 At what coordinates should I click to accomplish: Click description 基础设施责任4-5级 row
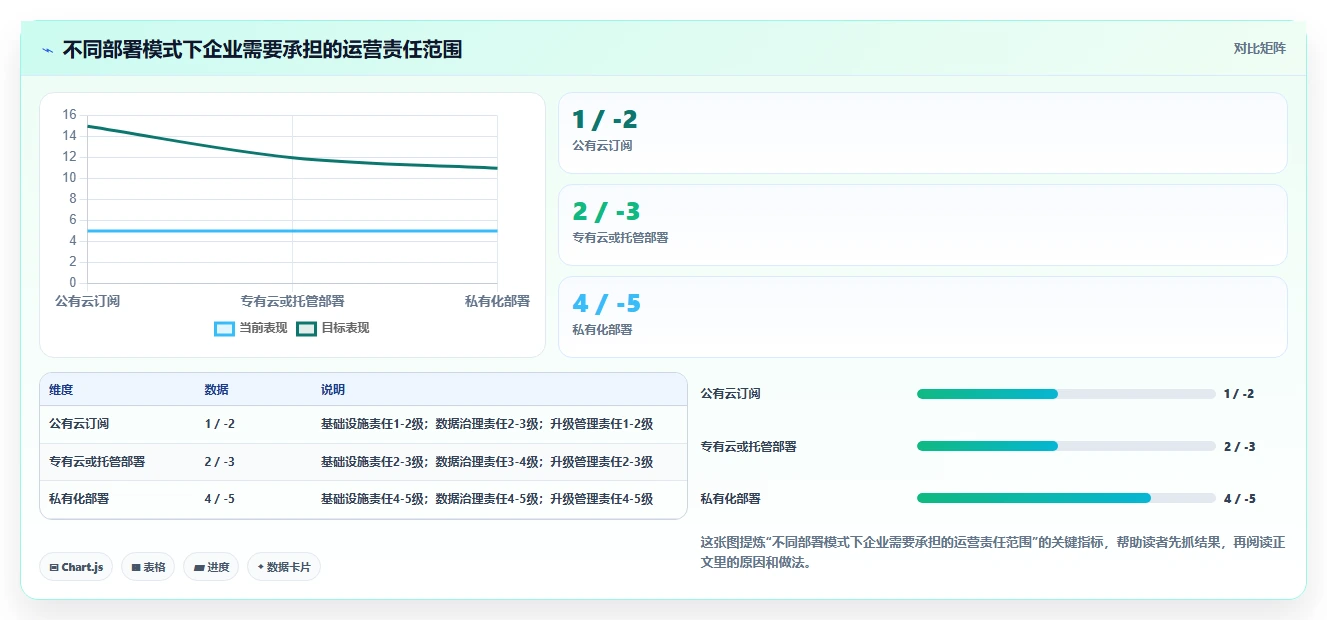[x=487, y=499]
